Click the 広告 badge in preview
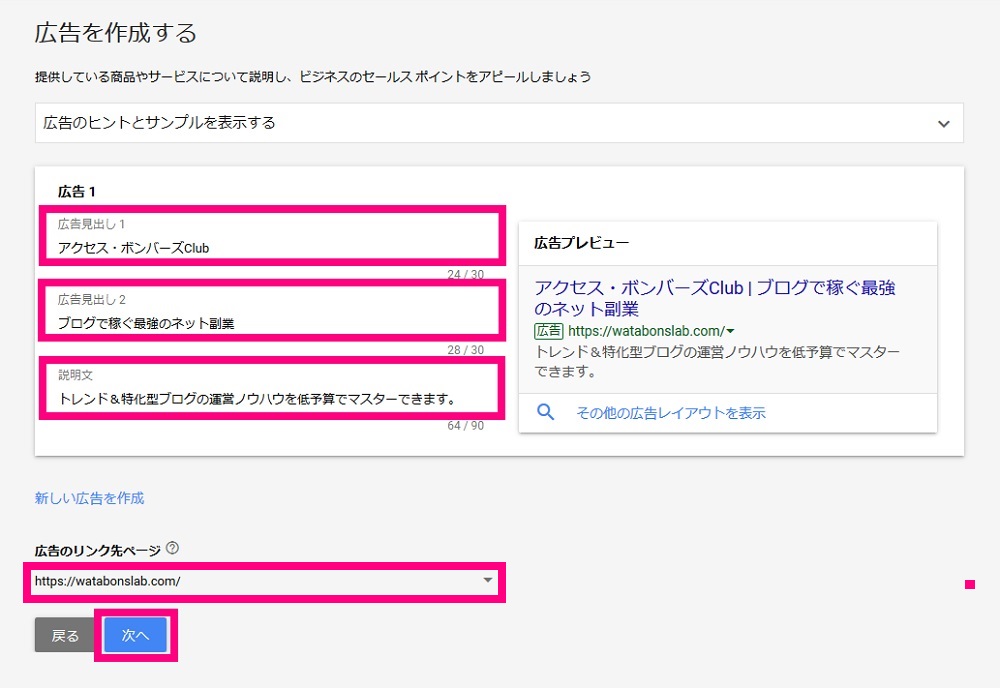 pyautogui.click(x=548, y=331)
